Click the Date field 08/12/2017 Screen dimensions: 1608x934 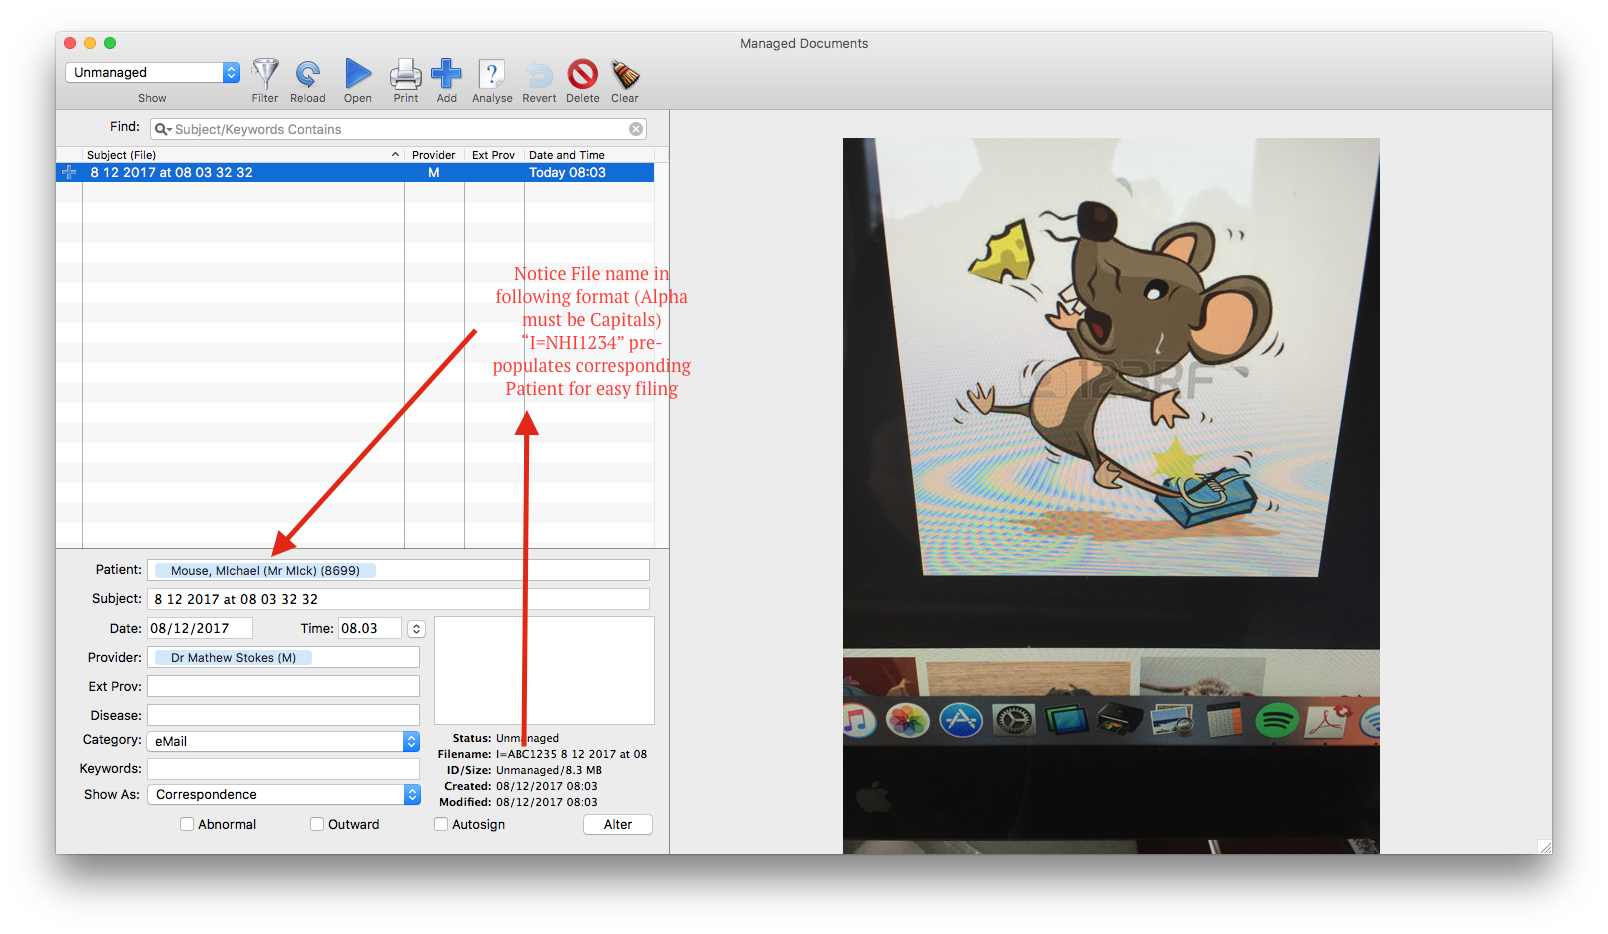pos(200,628)
